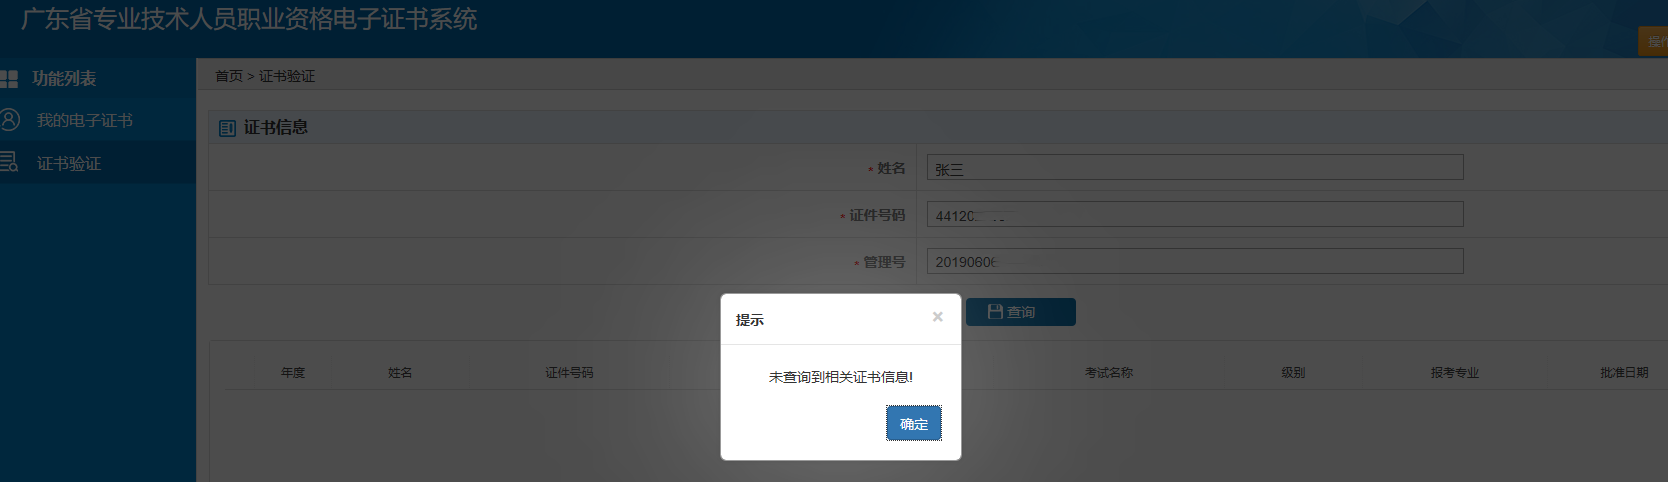The image size is (1668, 482).
Task: Select the 证书验证 sidebar menu item
Action: pos(69,163)
